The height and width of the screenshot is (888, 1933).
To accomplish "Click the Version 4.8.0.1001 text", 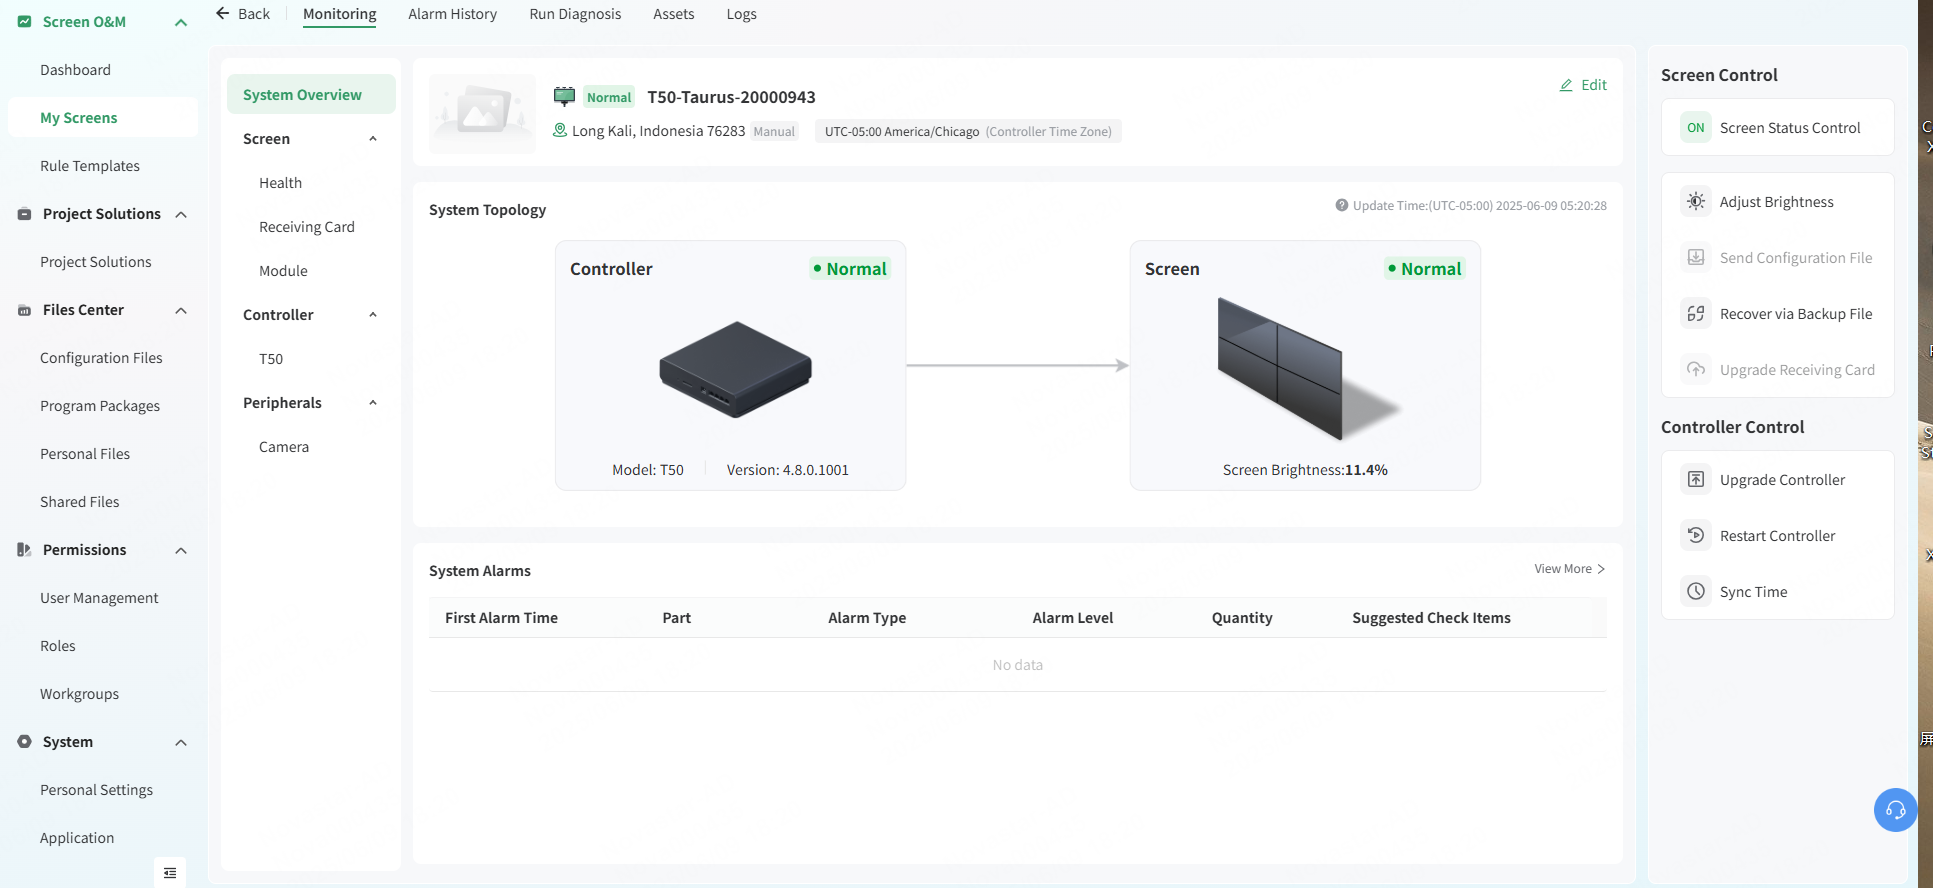I will pyautogui.click(x=787, y=470).
